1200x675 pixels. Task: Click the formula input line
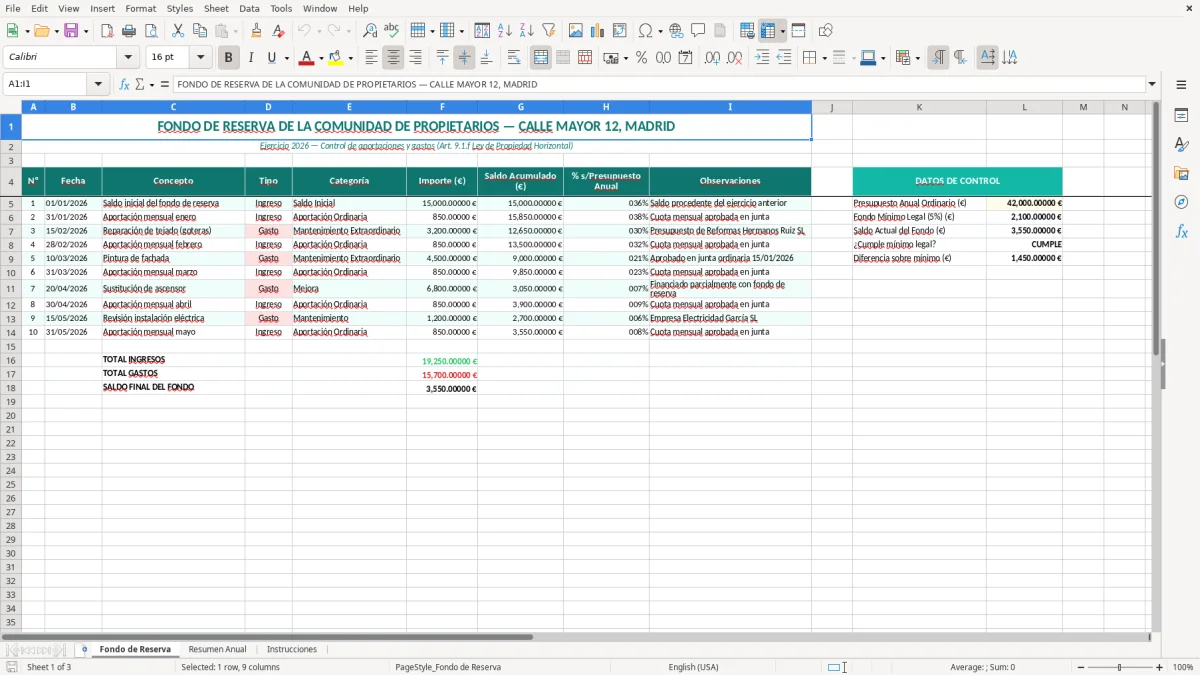(658, 84)
